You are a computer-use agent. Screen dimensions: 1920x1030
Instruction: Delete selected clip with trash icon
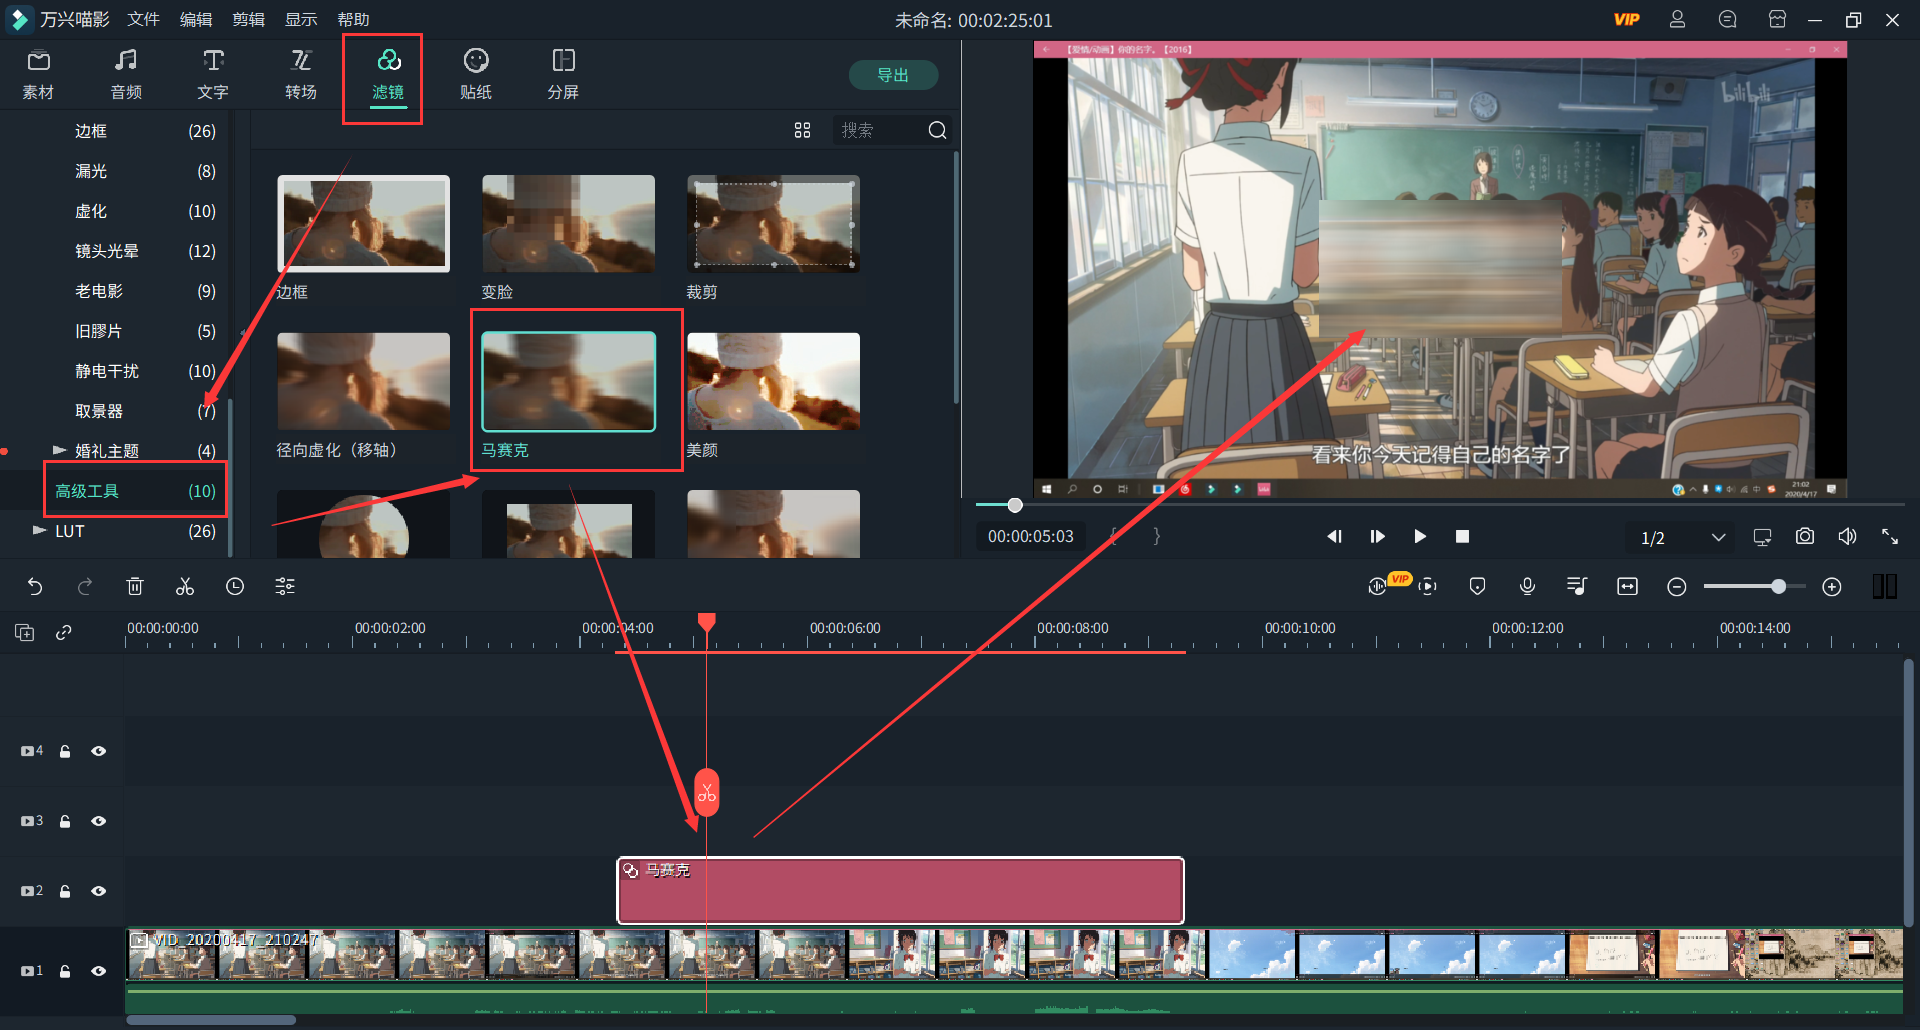[x=135, y=587]
